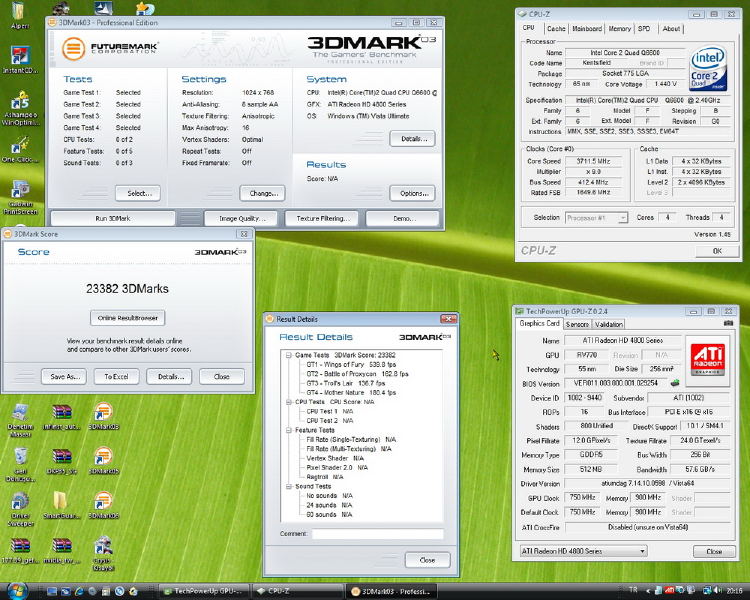The height and width of the screenshot is (600, 750).
Task: Click Details... in the 3DMark Score window
Action: click(x=170, y=377)
